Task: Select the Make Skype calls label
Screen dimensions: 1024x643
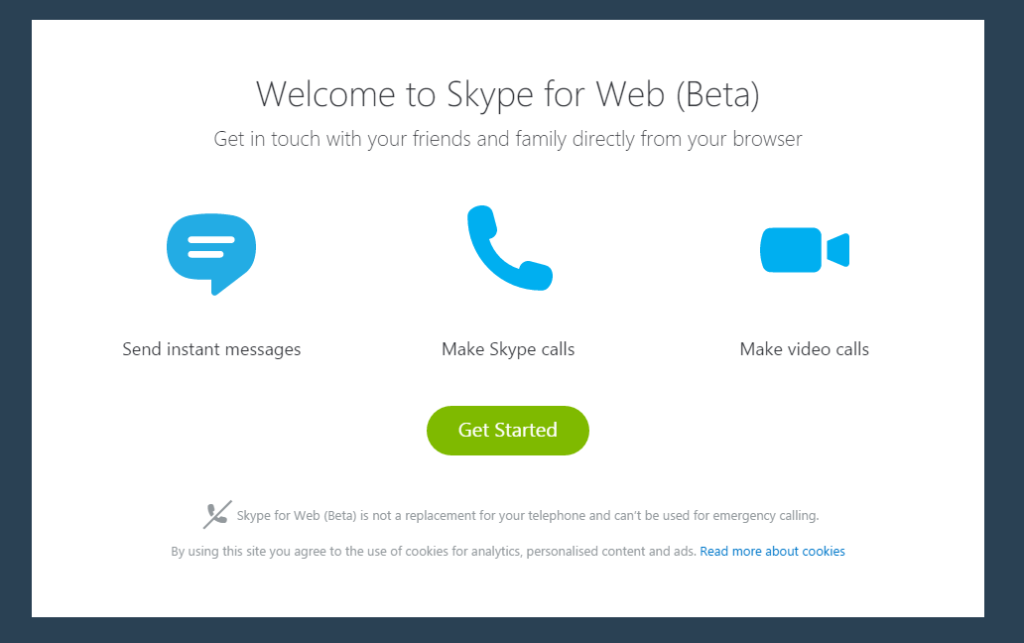Action: pyautogui.click(x=508, y=349)
